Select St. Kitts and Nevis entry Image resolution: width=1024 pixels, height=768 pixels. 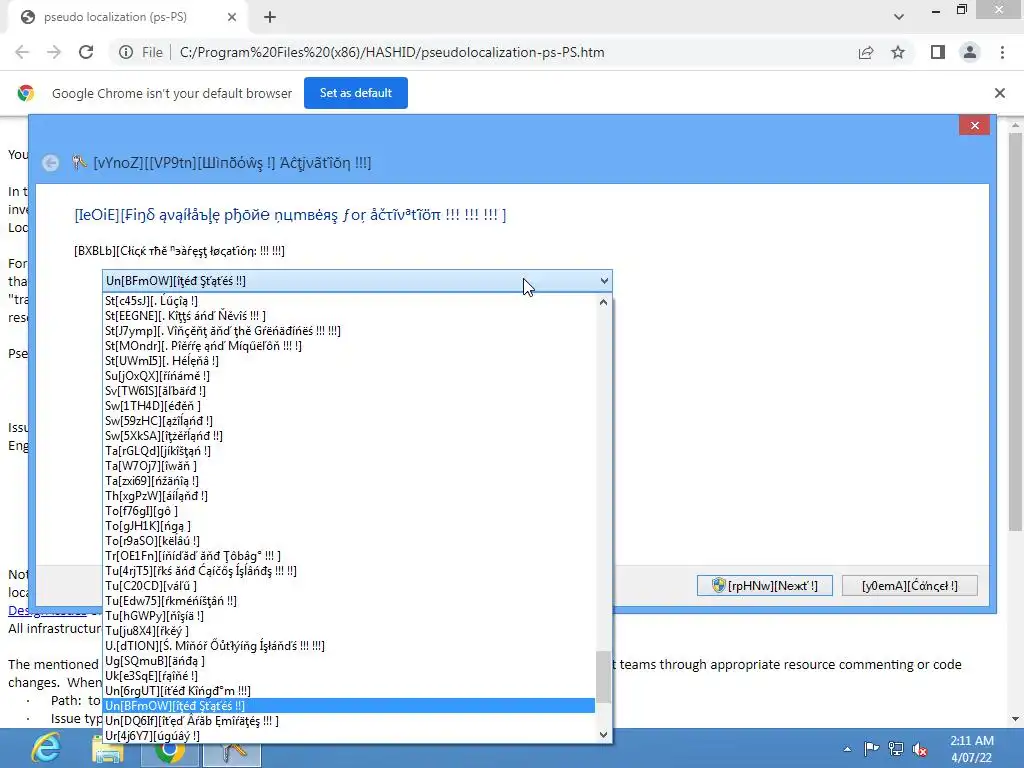click(x=349, y=316)
